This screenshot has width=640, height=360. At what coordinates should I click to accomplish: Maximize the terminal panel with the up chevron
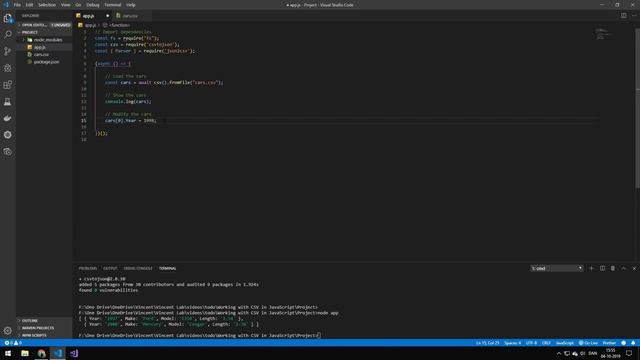coord(623,268)
